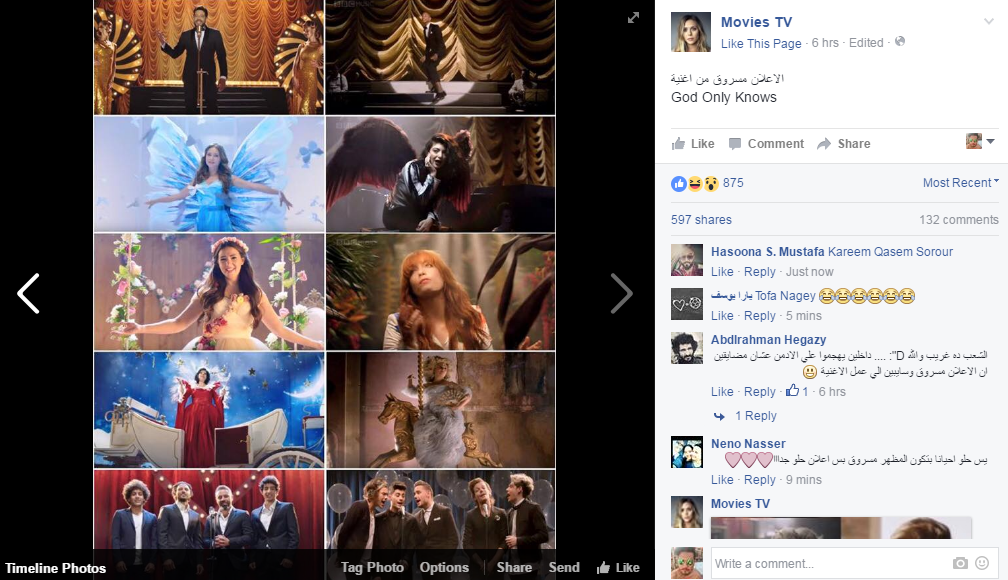Click the public globe privacy icon
1008x580 pixels.
pos(900,41)
